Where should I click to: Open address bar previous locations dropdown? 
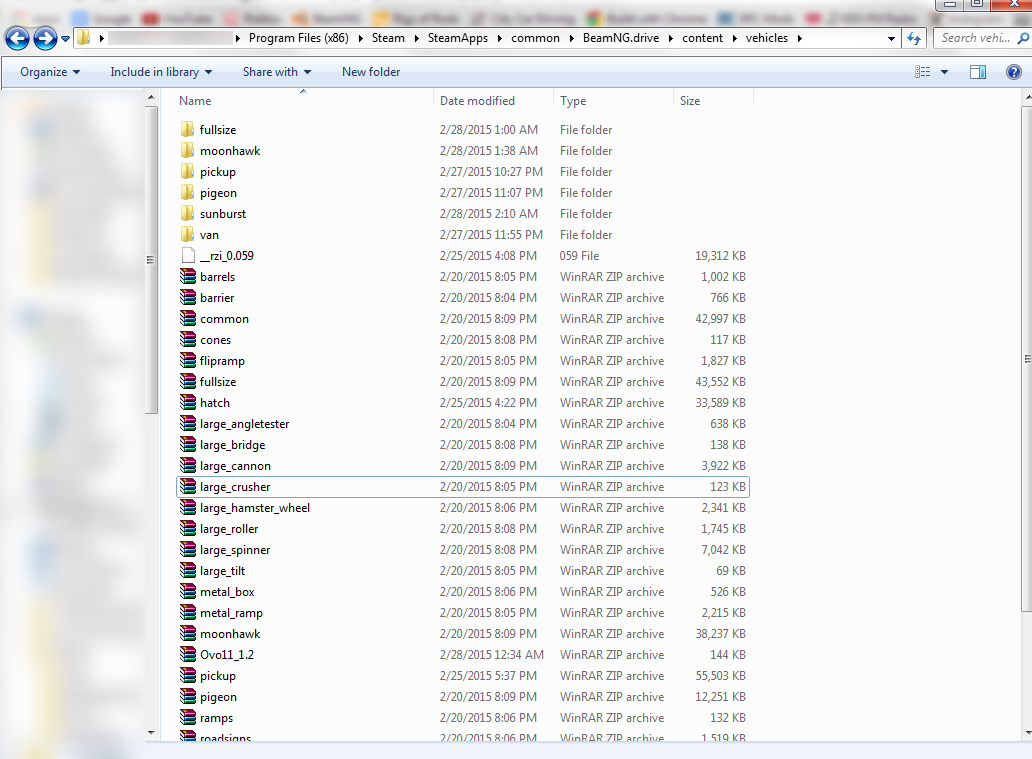[x=891, y=38]
